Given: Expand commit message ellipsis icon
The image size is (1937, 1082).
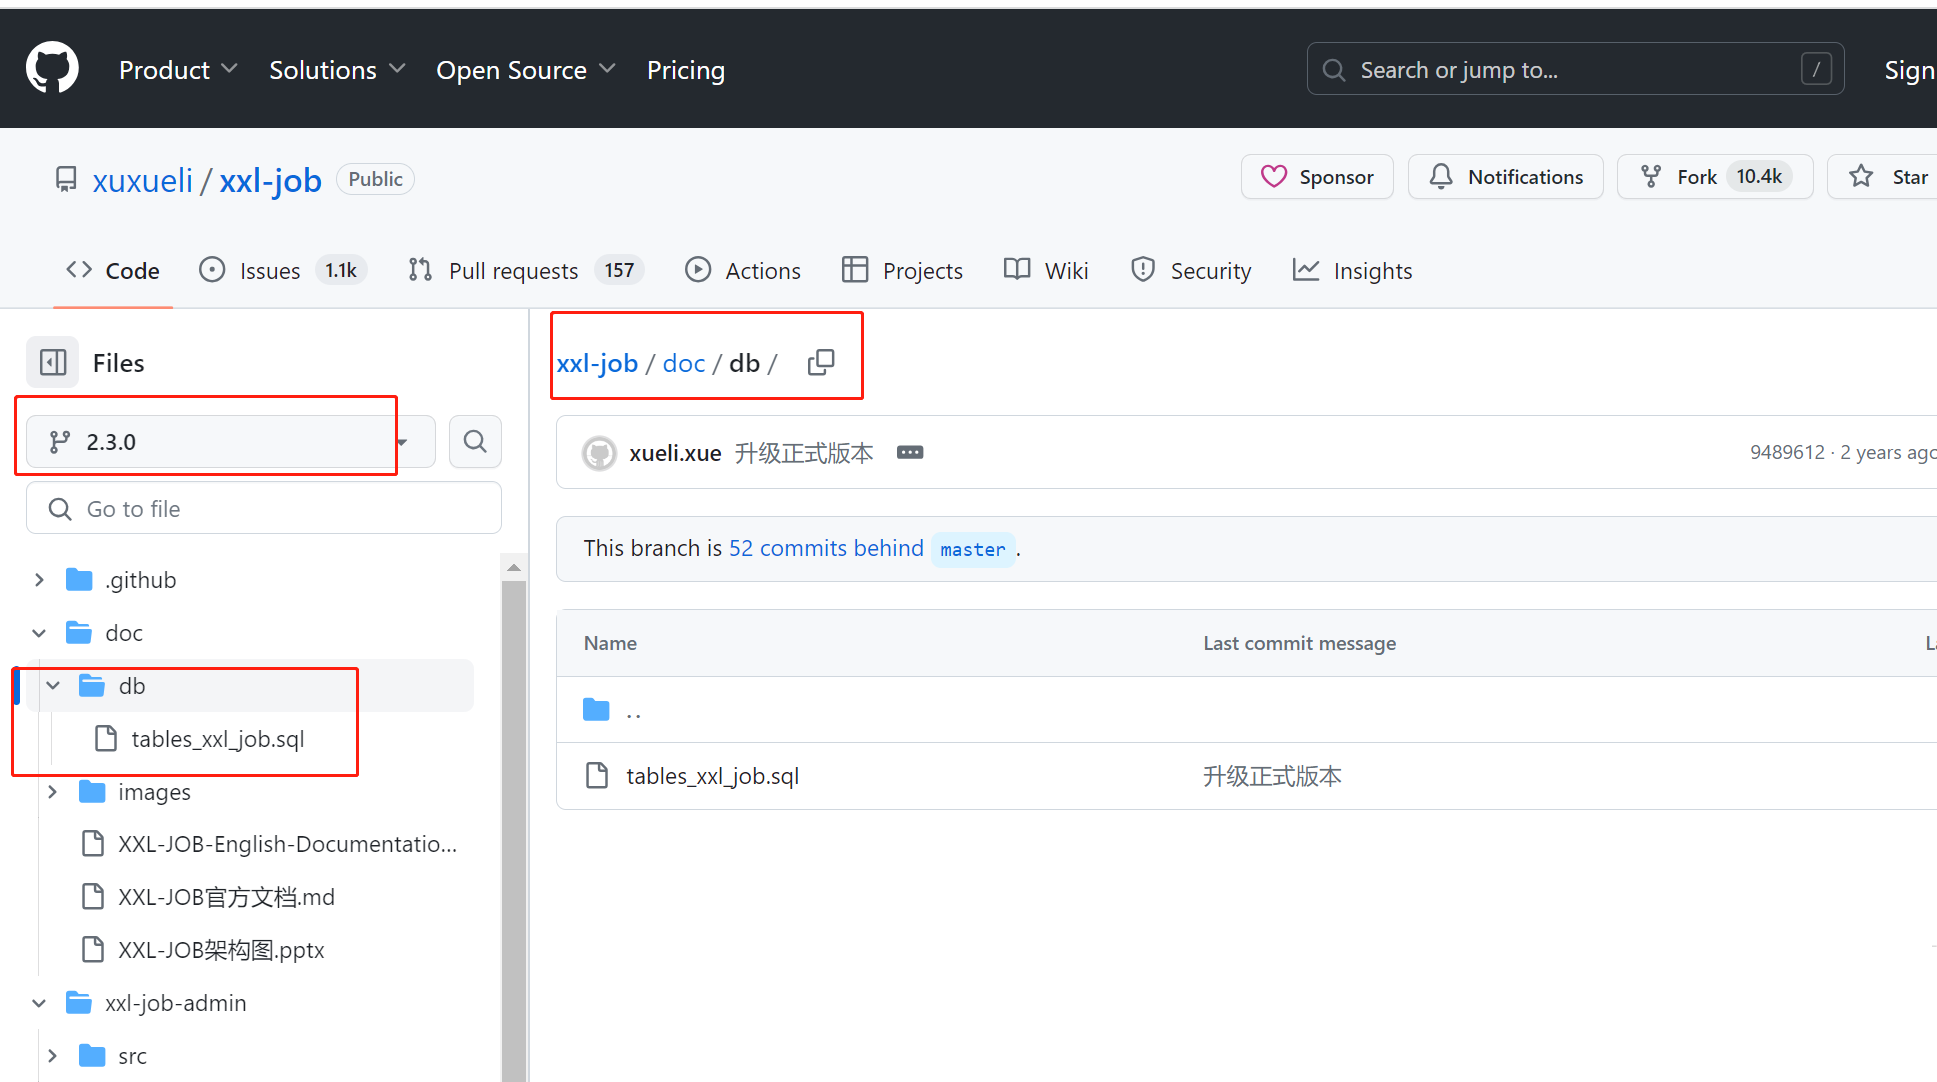Looking at the screenshot, I should (x=909, y=453).
